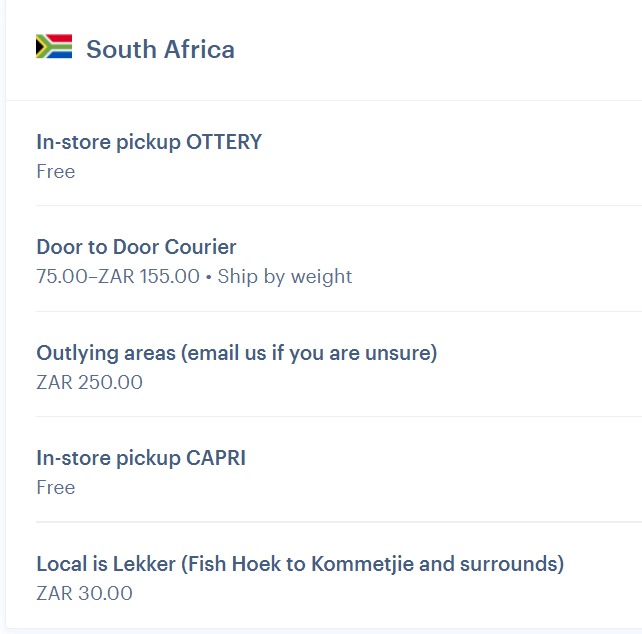This screenshot has height=634, width=642.
Task: Select the South Africa heading text
Action: click(160, 49)
